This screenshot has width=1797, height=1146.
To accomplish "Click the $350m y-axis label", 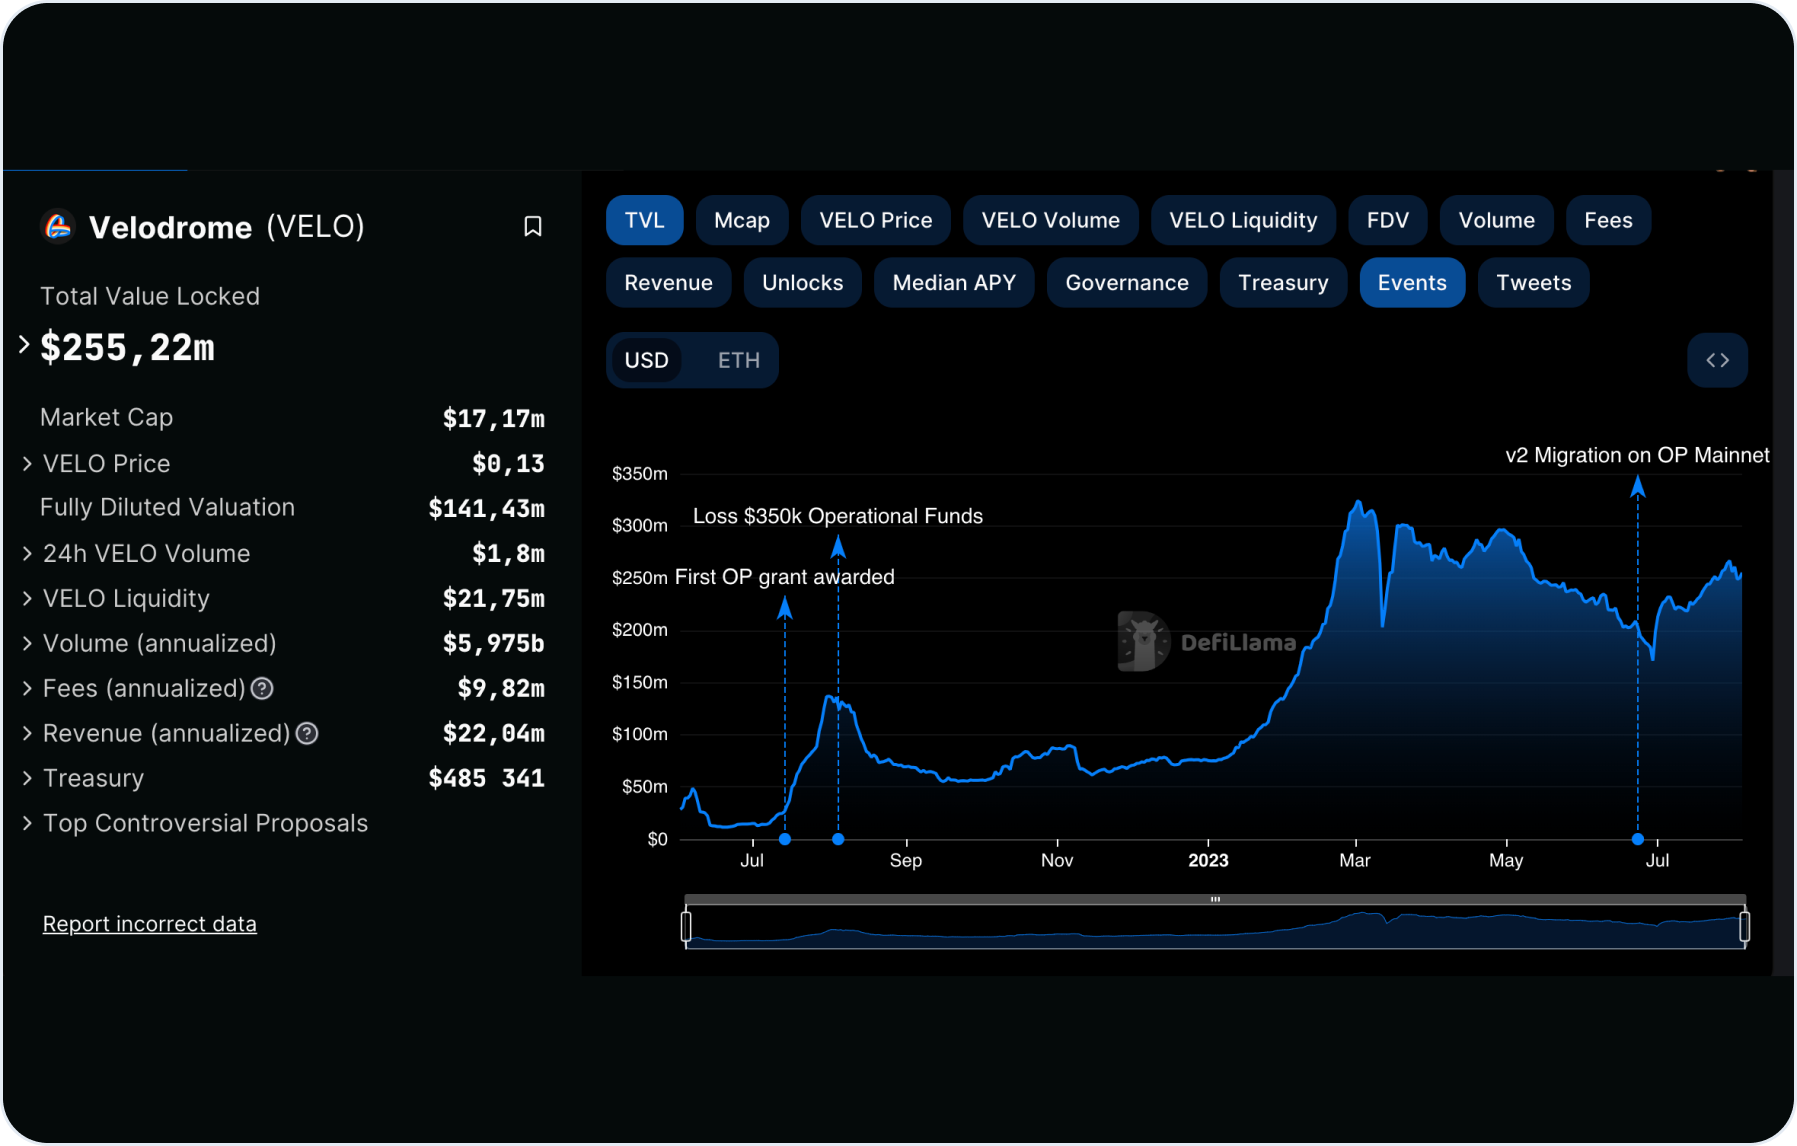I will coord(640,473).
